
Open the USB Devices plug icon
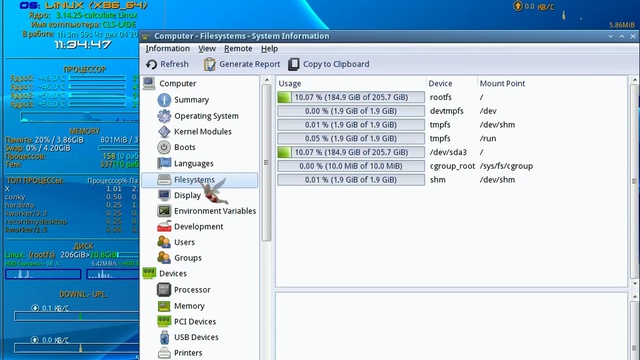[164, 337]
